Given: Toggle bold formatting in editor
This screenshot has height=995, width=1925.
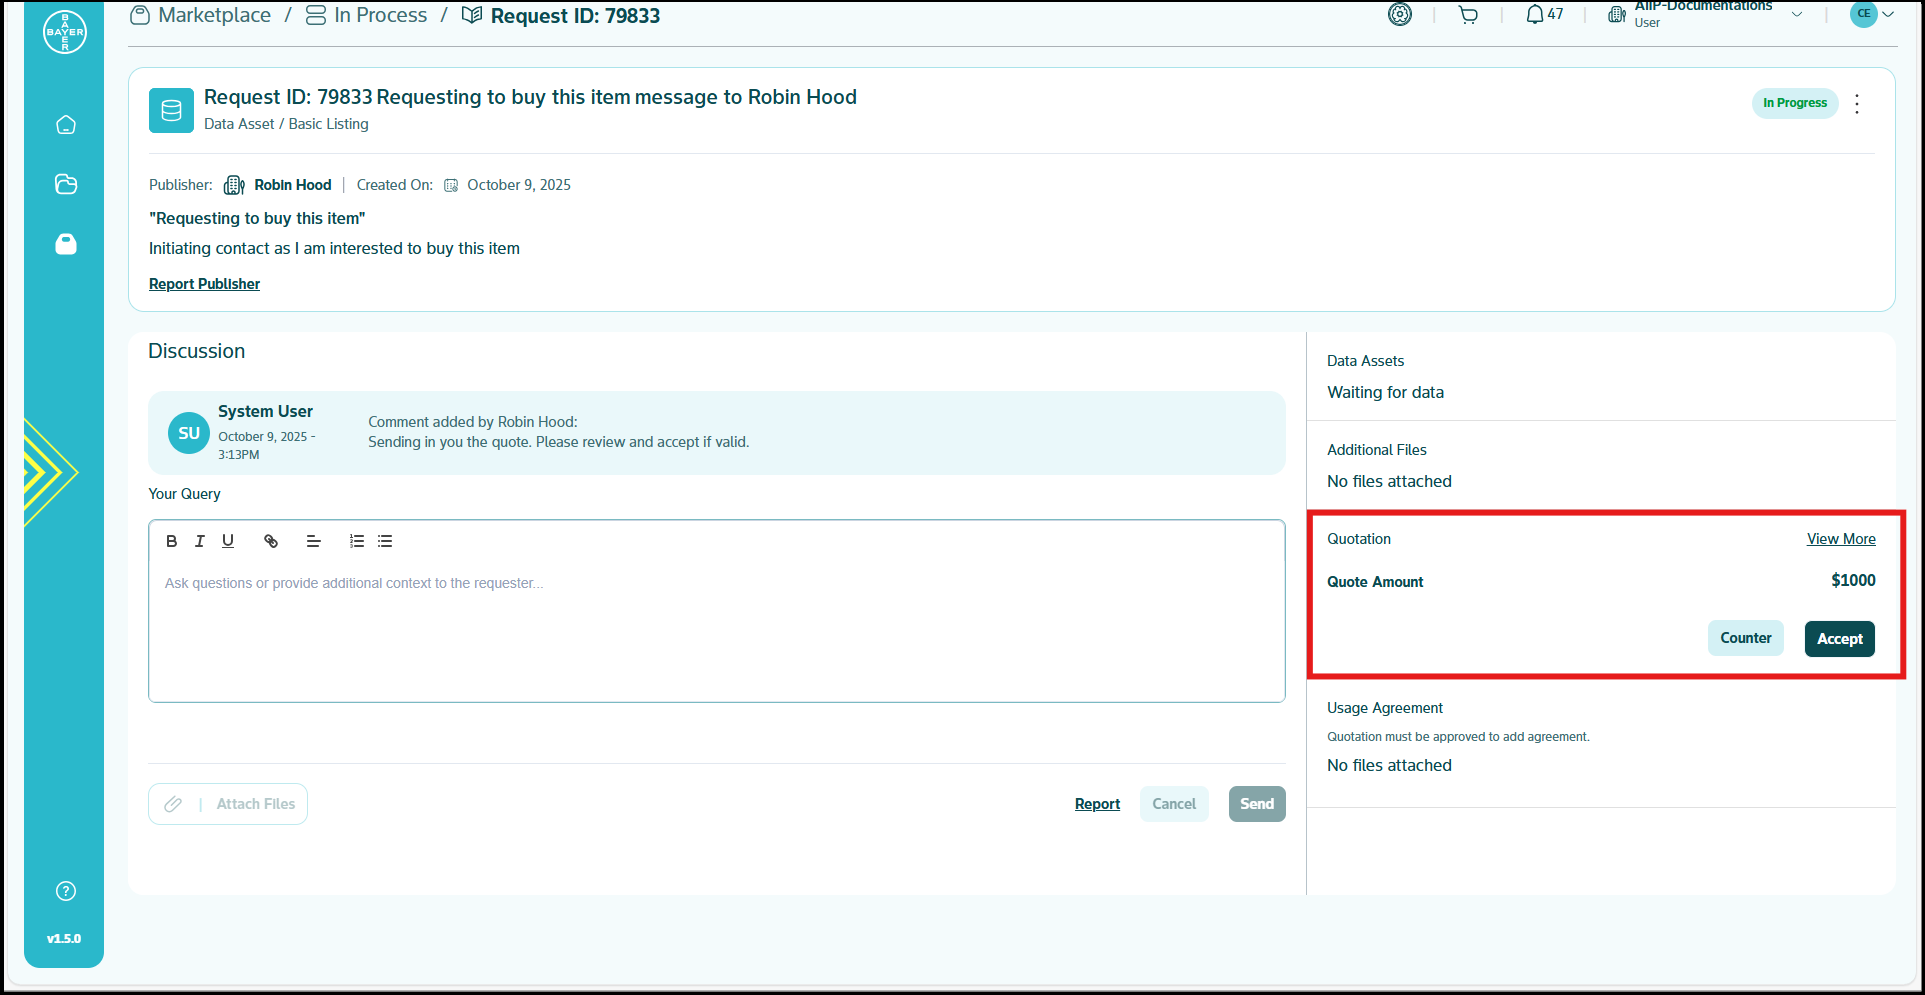Looking at the screenshot, I should pos(171,541).
